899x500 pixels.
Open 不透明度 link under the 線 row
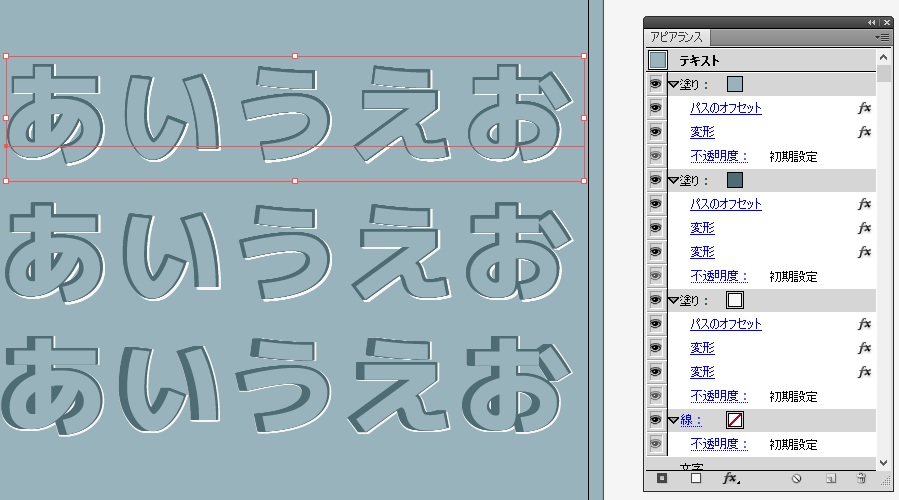tap(719, 444)
